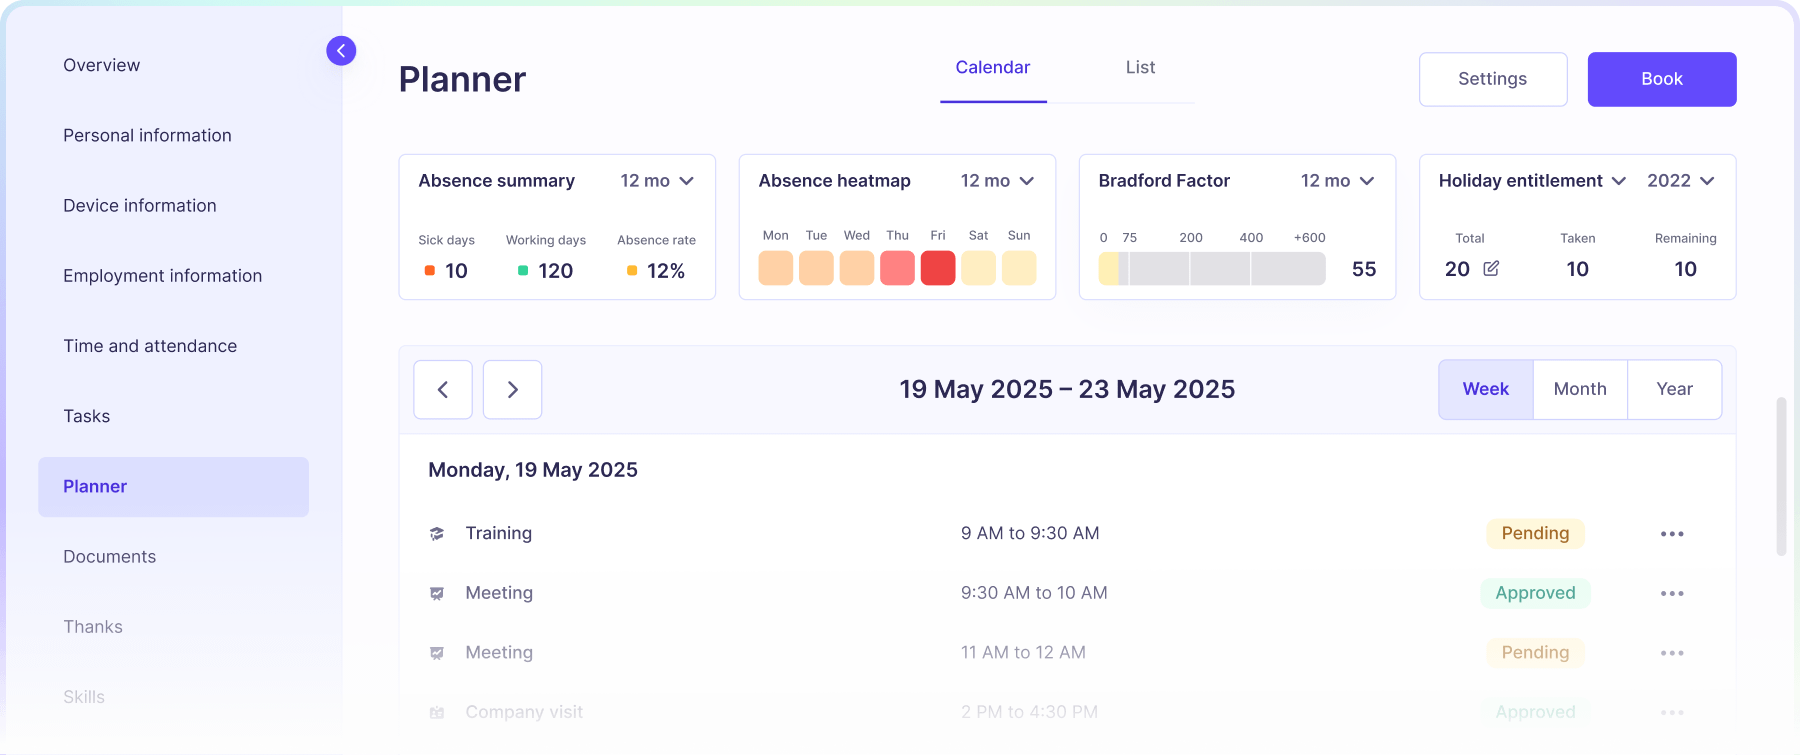Switch calendar to Week view
Image resolution: width=1800 pixels, height=755 pixels.
coord(1485,389)
